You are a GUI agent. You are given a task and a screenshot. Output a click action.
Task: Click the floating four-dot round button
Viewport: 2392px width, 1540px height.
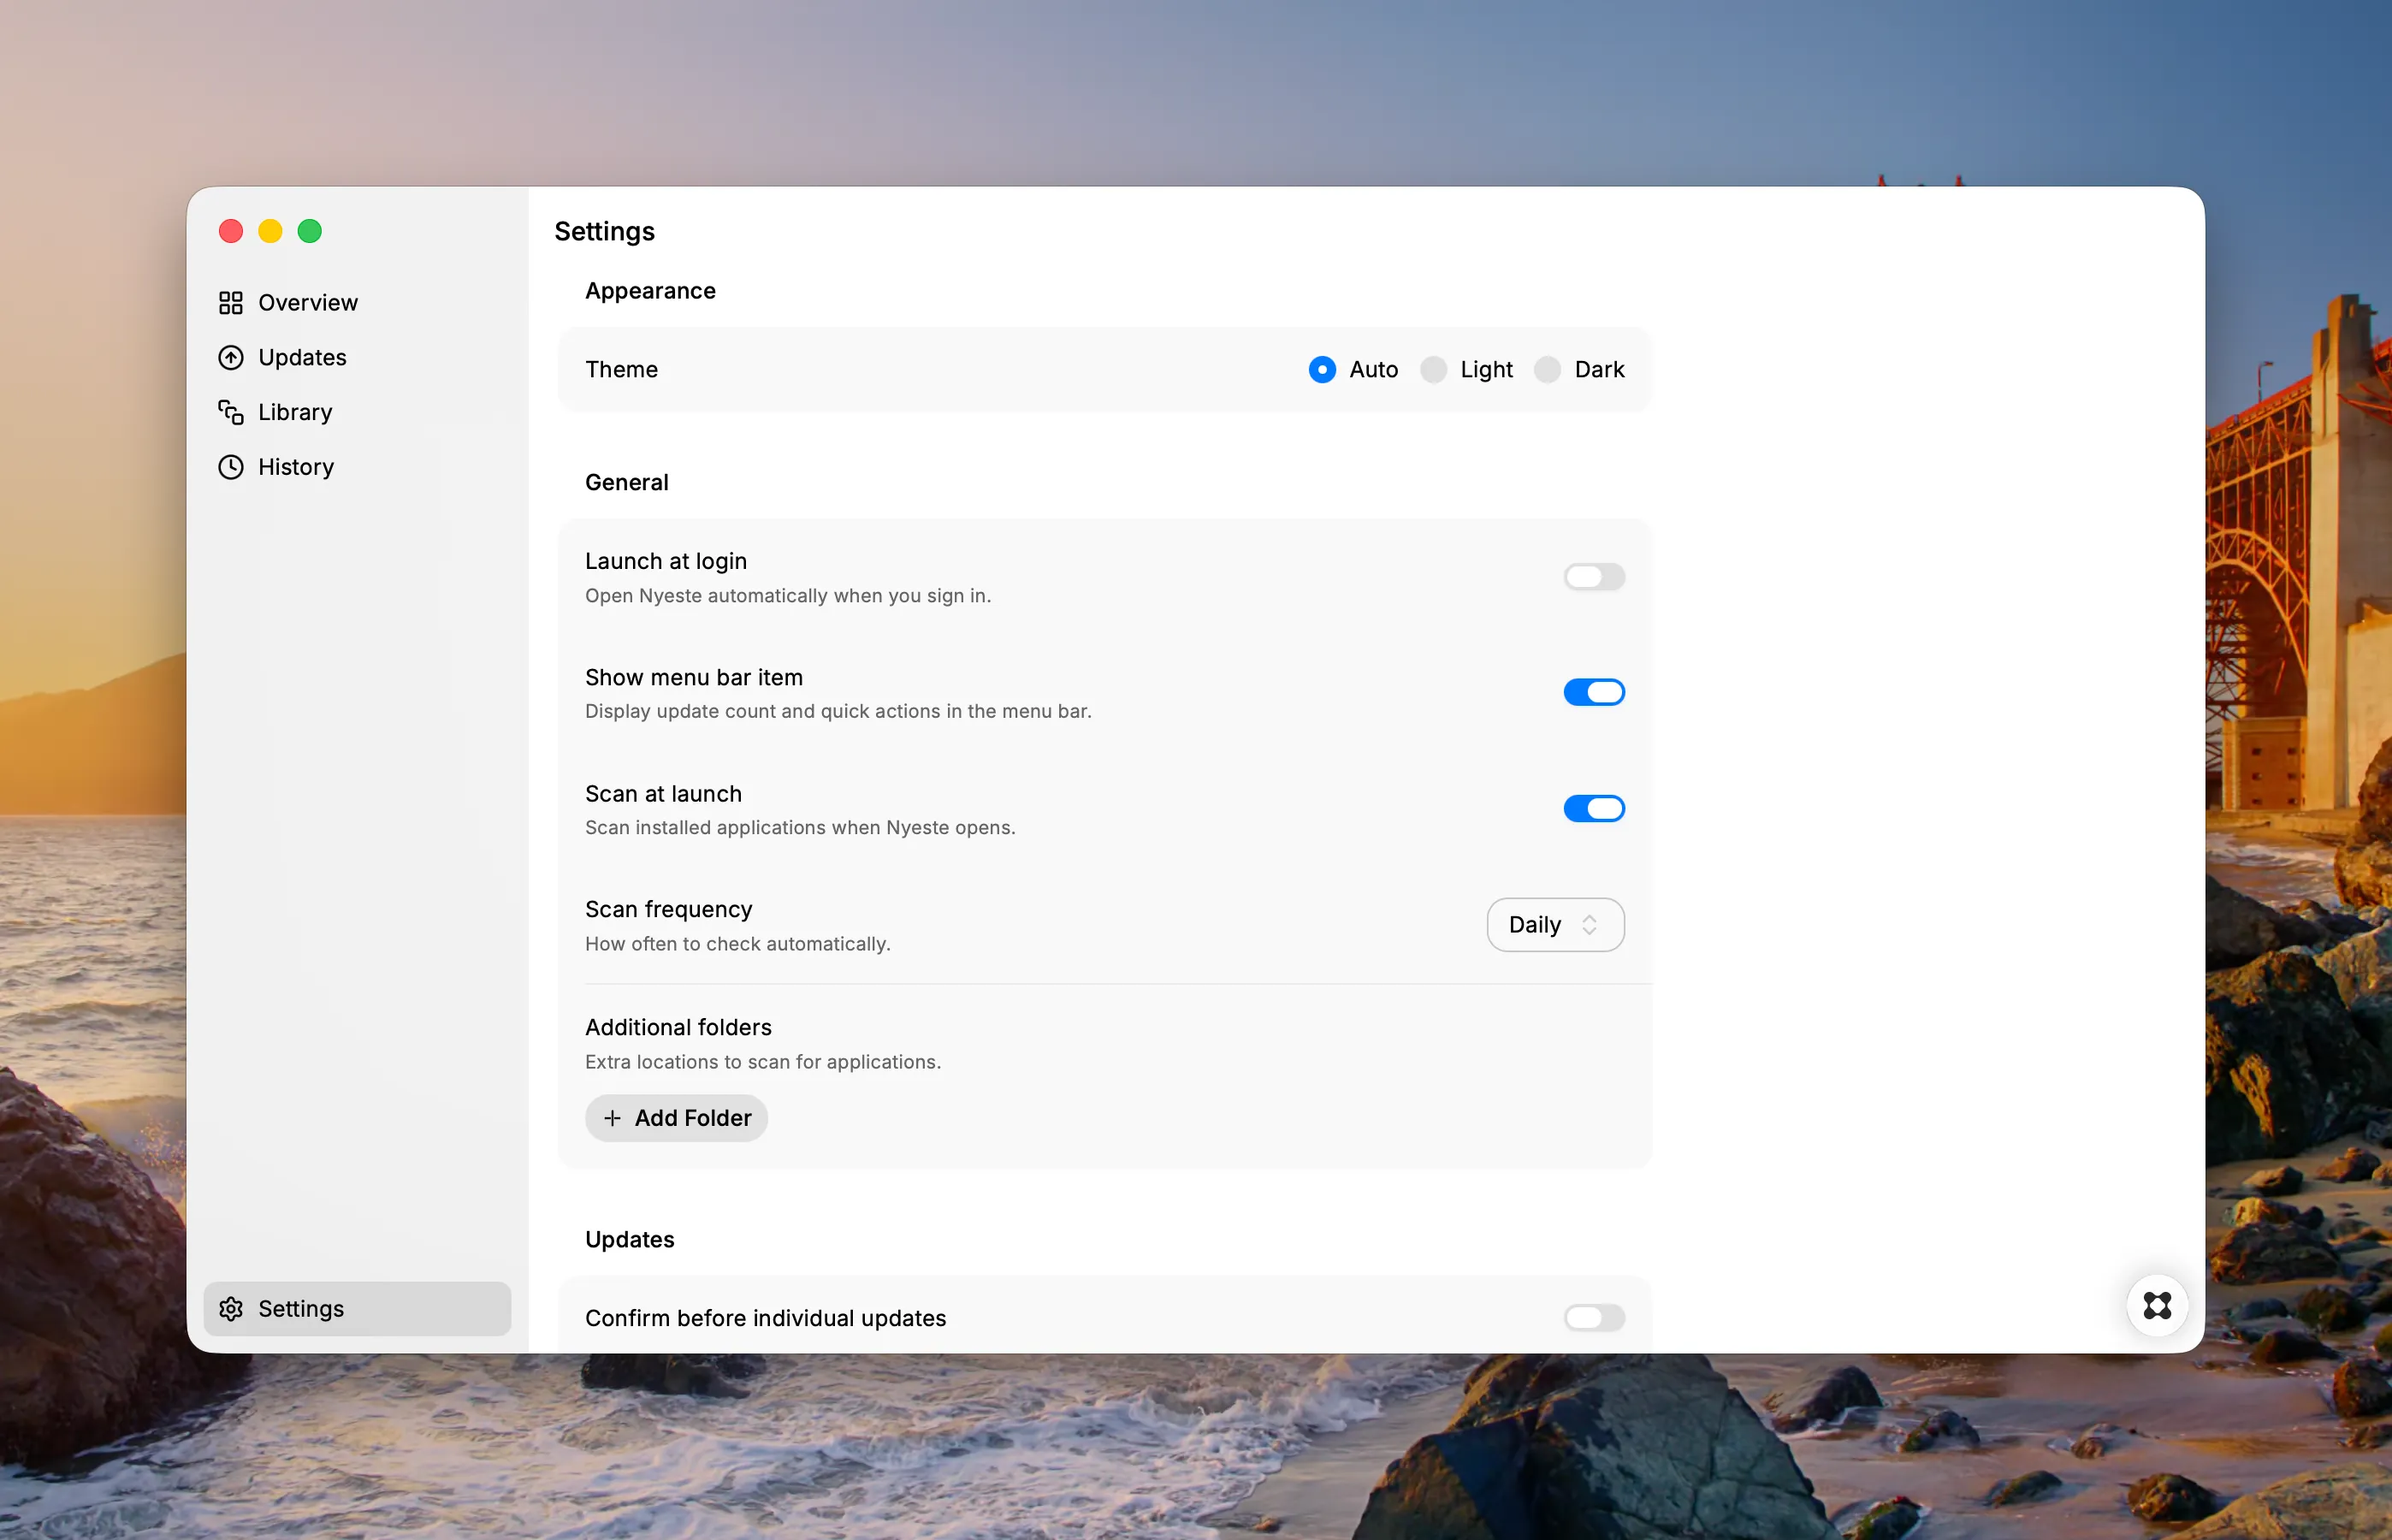2157,1305
